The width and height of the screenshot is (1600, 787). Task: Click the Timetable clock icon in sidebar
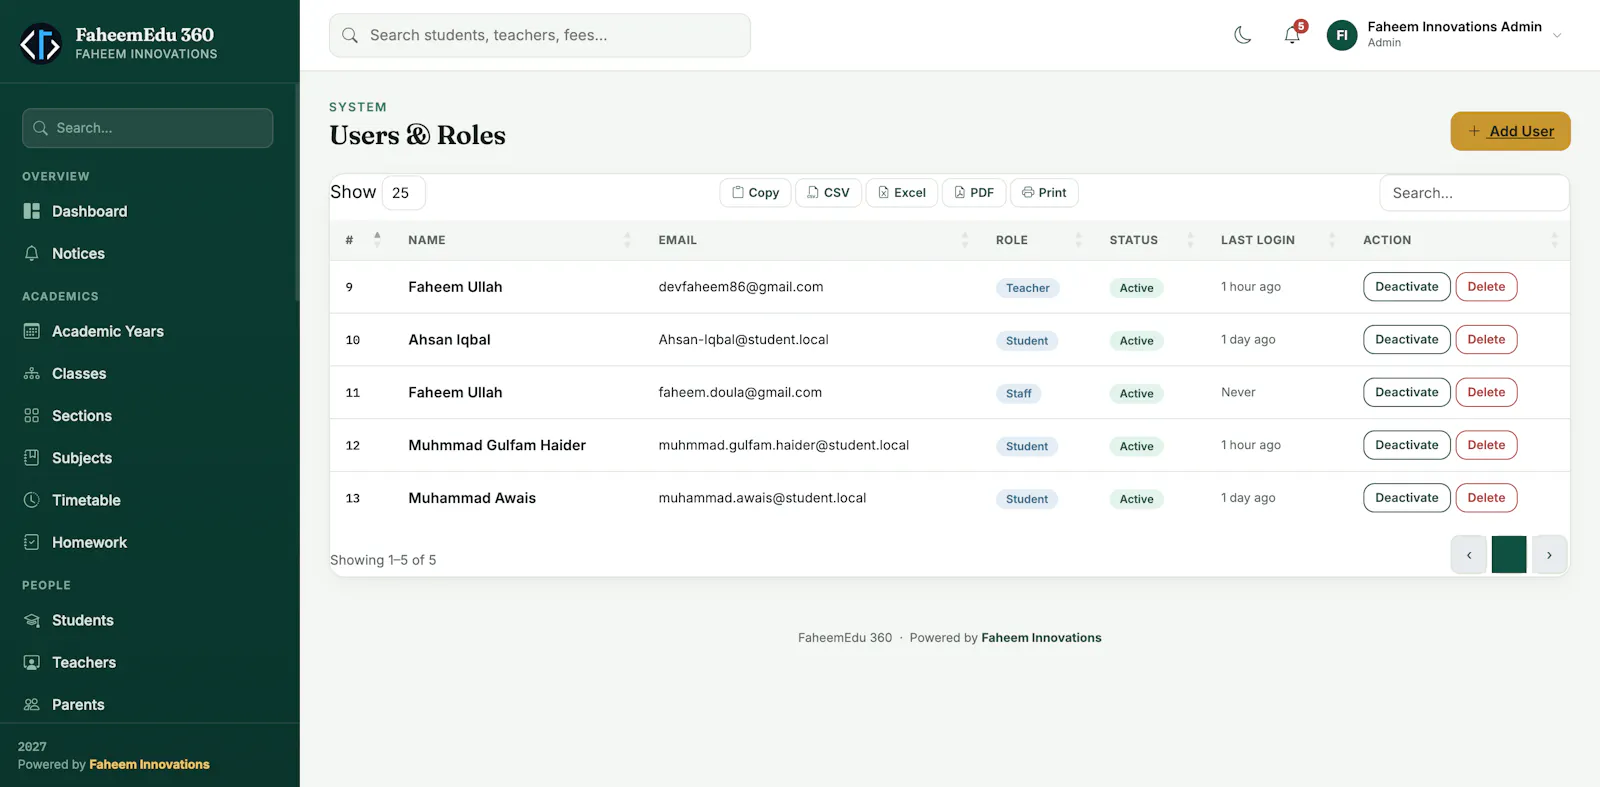point(32,500)
